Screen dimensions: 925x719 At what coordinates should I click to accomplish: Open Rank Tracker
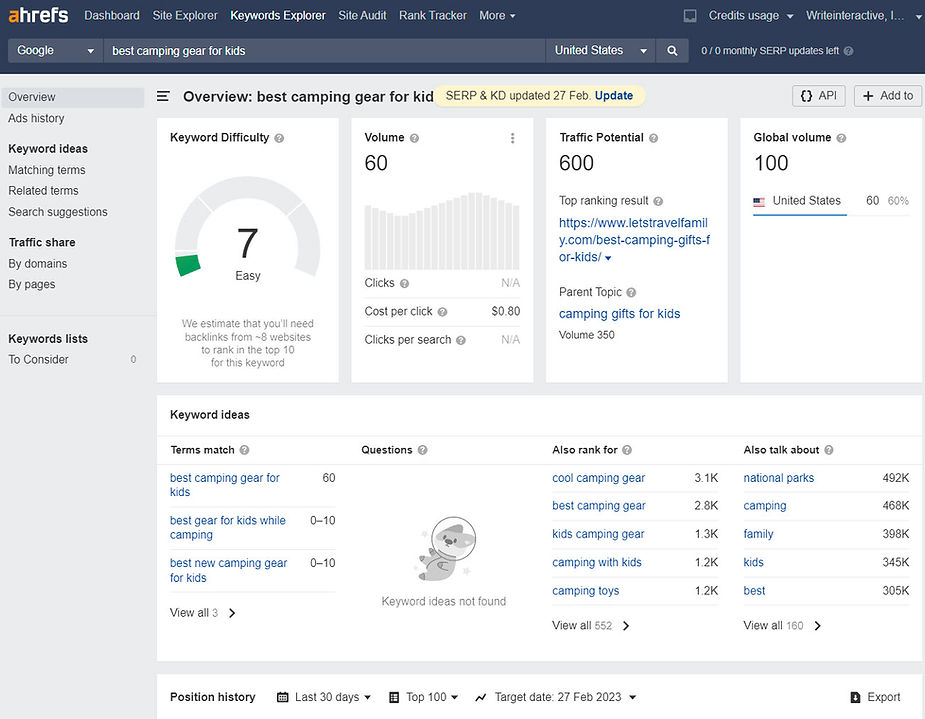point(433,16)
